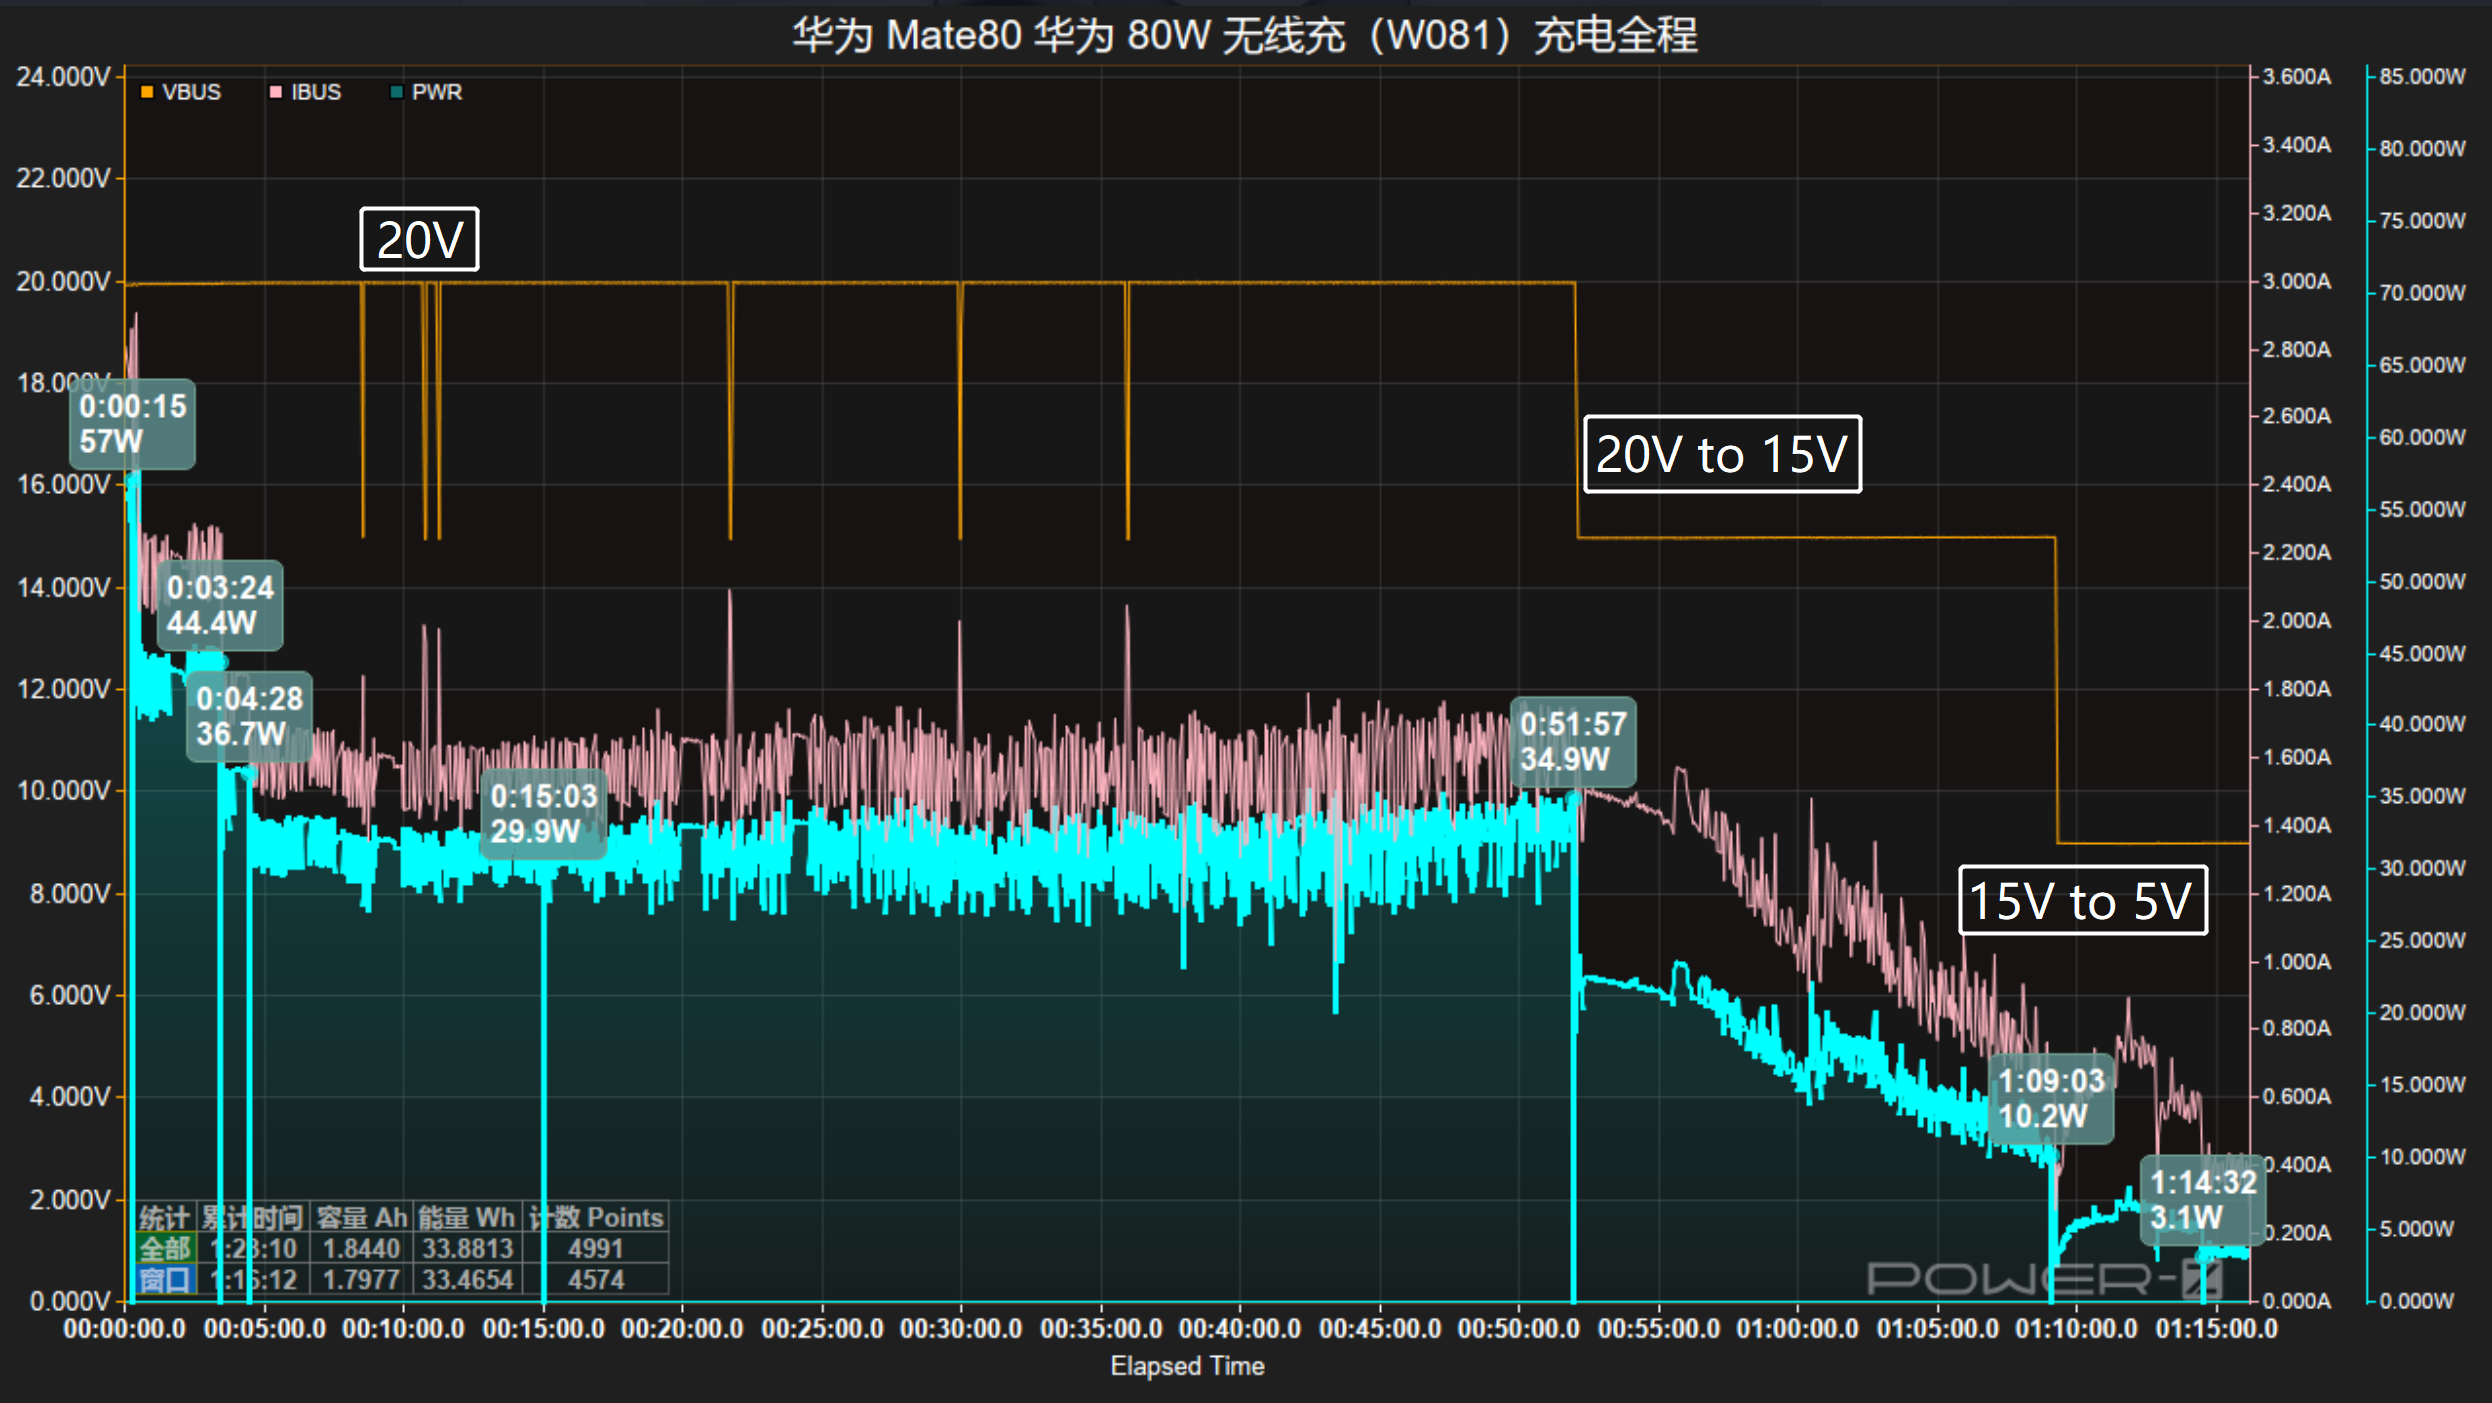
Task: Toggle the VBUS series legend label
Action: pos(191,92)
